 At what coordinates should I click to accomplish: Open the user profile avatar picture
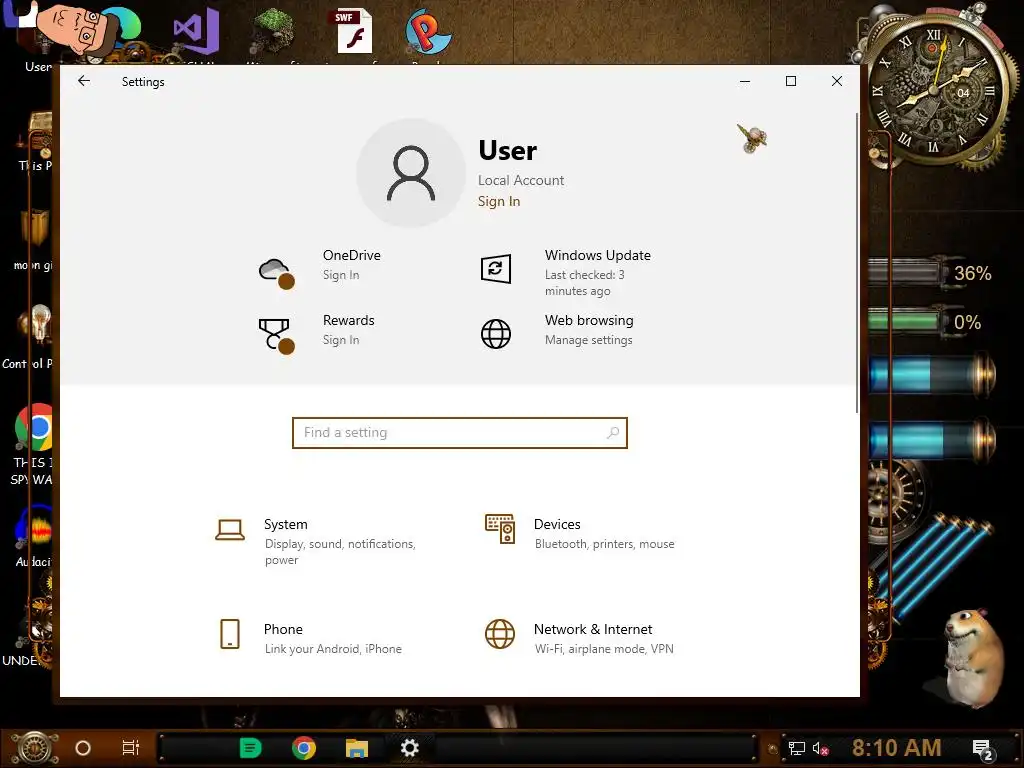pyautogui.click(x=411, y=173)
